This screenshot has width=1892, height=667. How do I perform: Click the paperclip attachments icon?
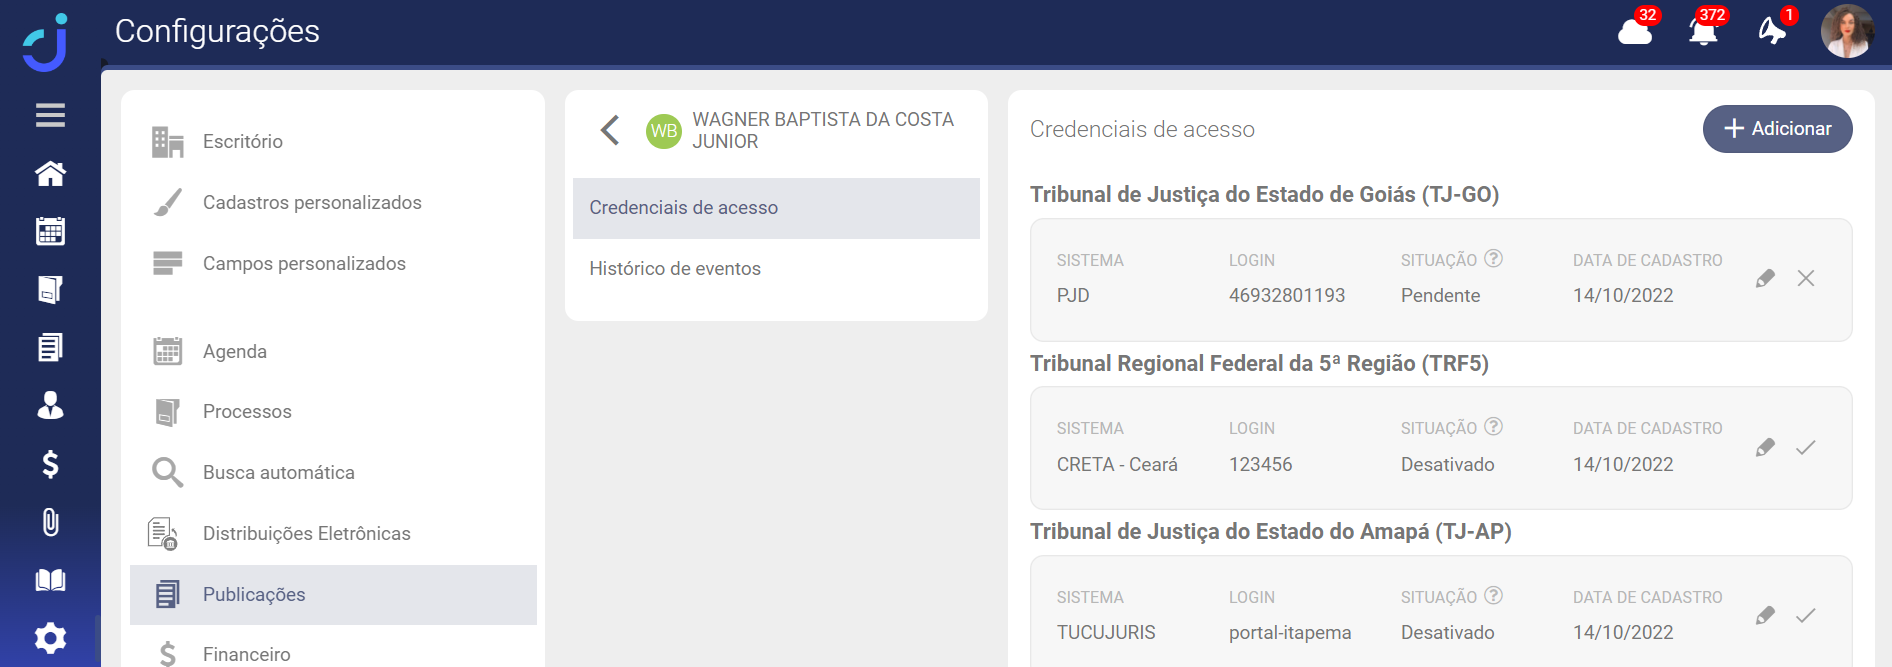click(x=50, y=522)
